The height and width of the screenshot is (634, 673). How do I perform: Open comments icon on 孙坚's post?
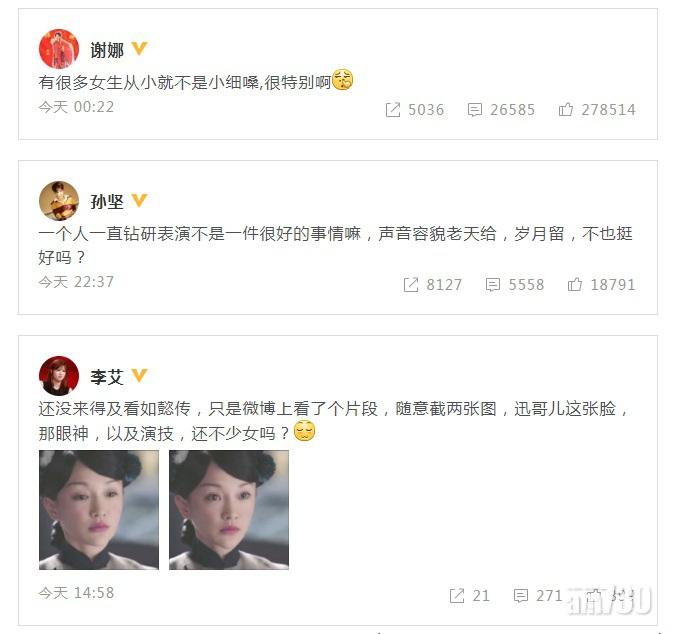click(x=492, y=285)
